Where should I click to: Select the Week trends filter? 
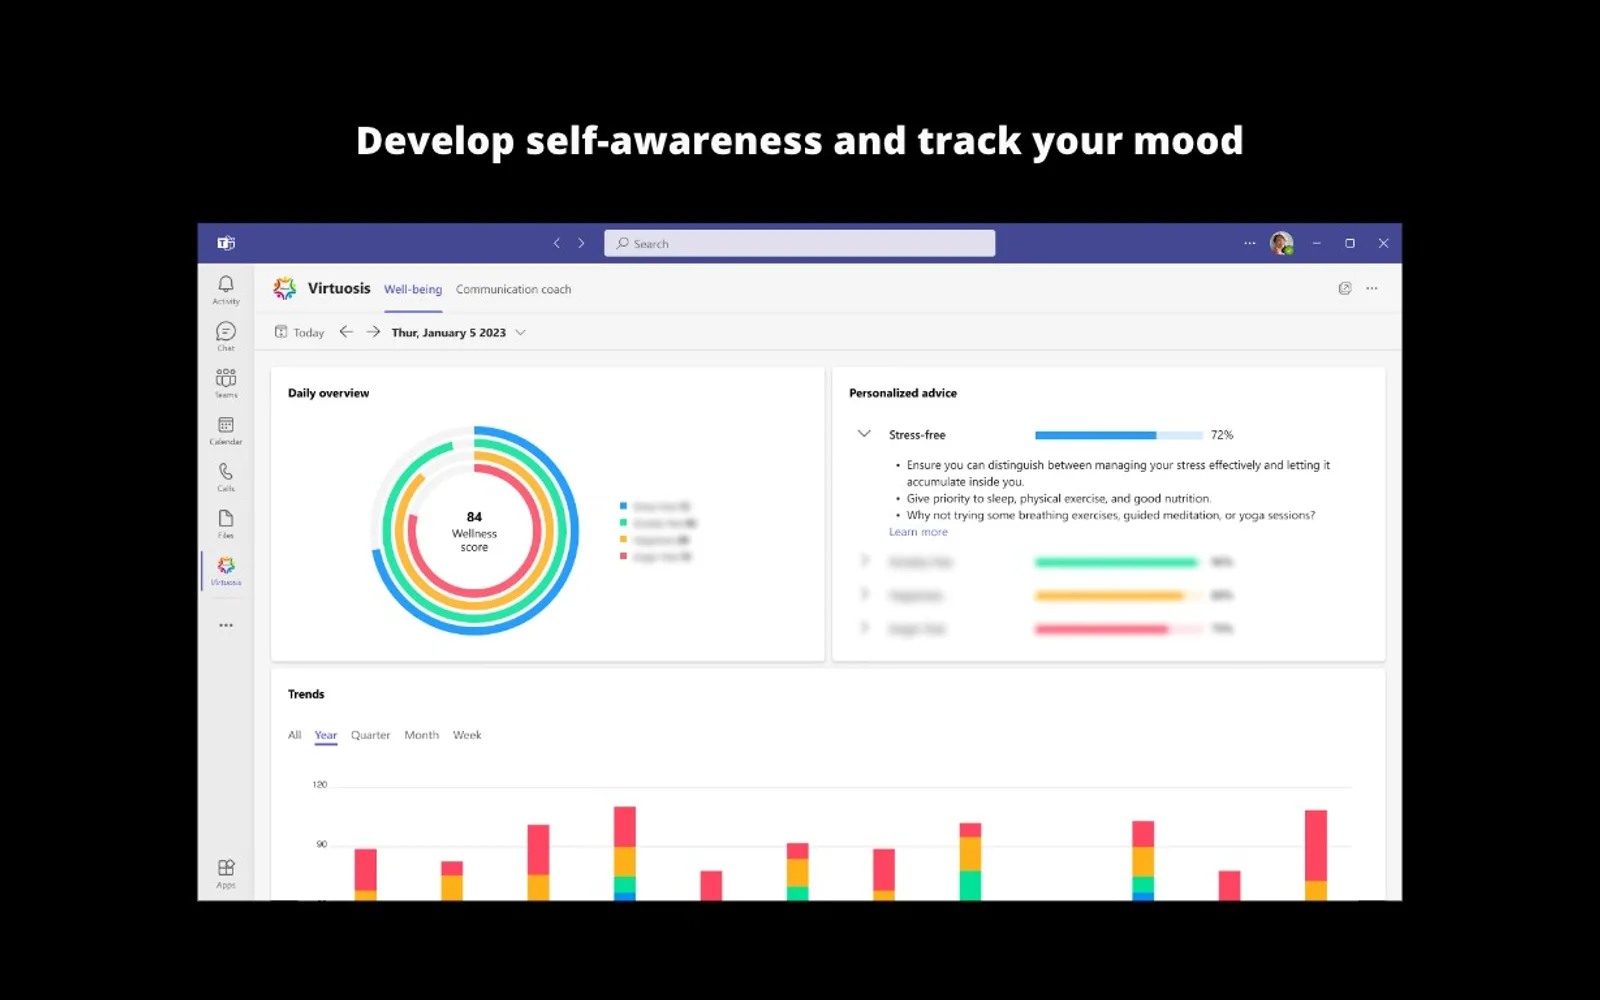(x=467, y=735)
